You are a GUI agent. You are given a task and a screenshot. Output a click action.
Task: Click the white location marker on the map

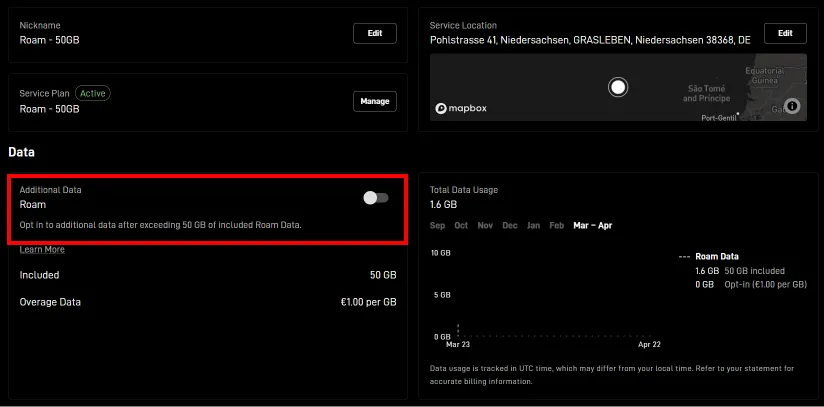click(x=618, y=87)
